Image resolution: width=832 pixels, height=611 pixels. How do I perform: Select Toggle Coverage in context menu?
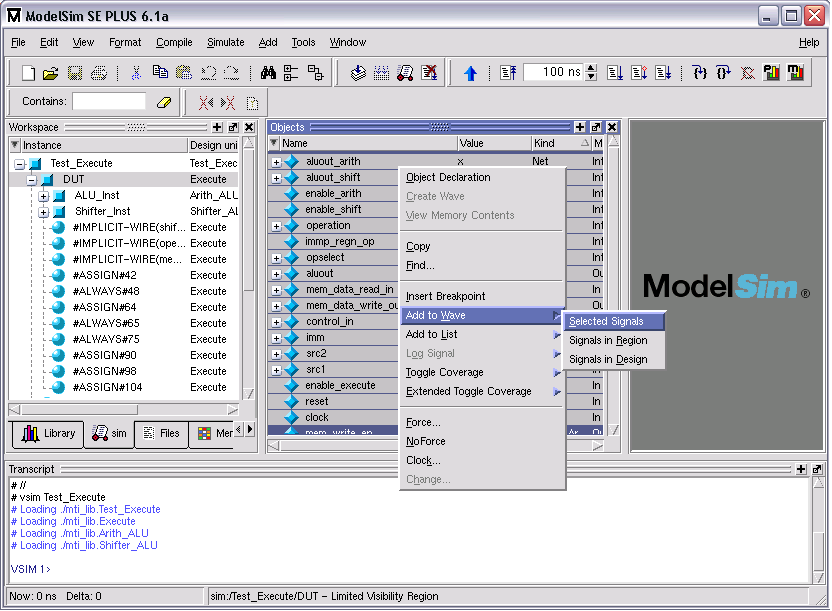pos(482,373)
